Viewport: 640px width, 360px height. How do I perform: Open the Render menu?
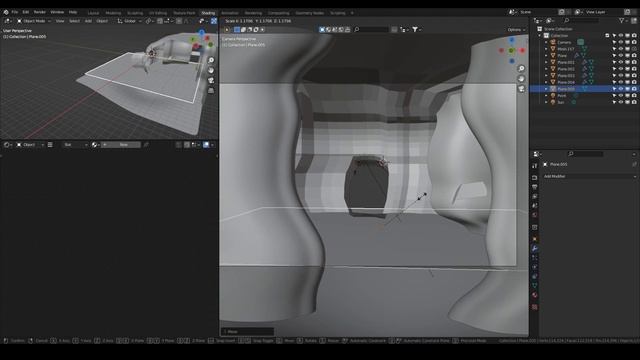tap(40, 12)
